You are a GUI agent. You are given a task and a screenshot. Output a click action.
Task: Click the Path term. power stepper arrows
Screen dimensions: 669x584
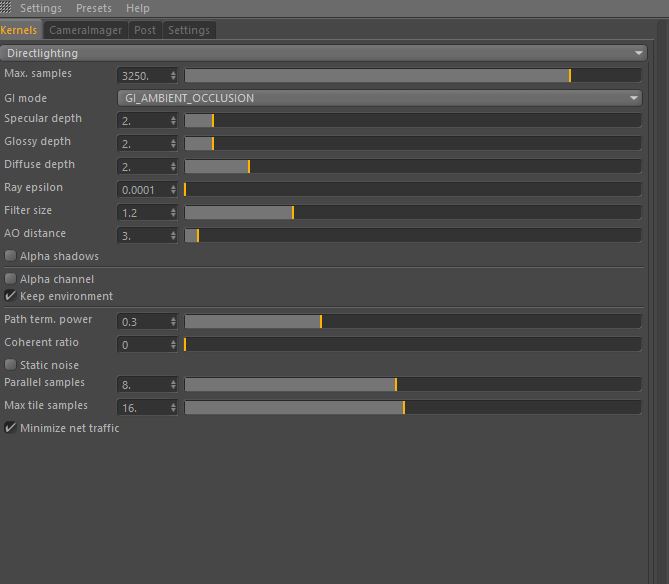(173, 322)
